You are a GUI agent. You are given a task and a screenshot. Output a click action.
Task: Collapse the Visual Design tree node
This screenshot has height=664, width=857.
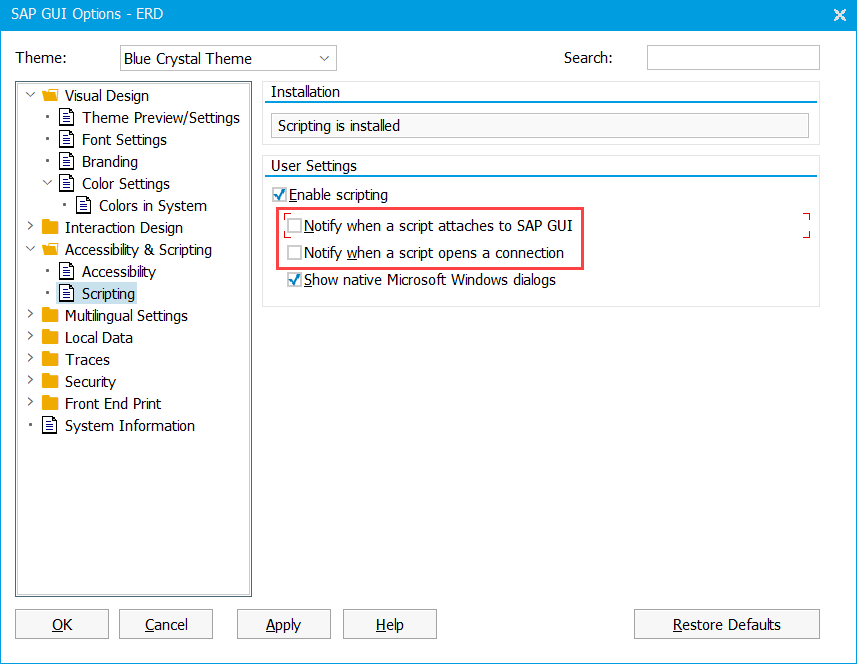click(x=31, y=95)
